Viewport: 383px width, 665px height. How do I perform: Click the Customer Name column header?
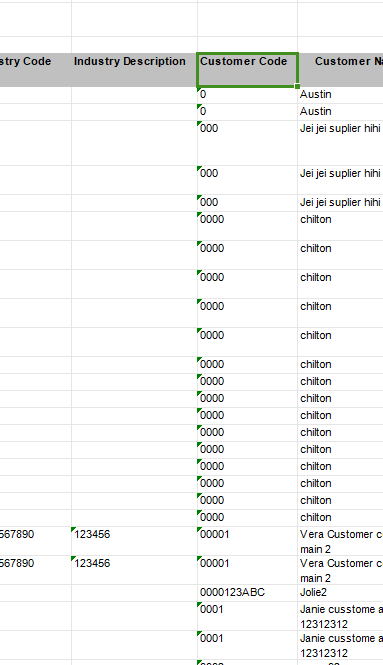(x=340, y=70)
